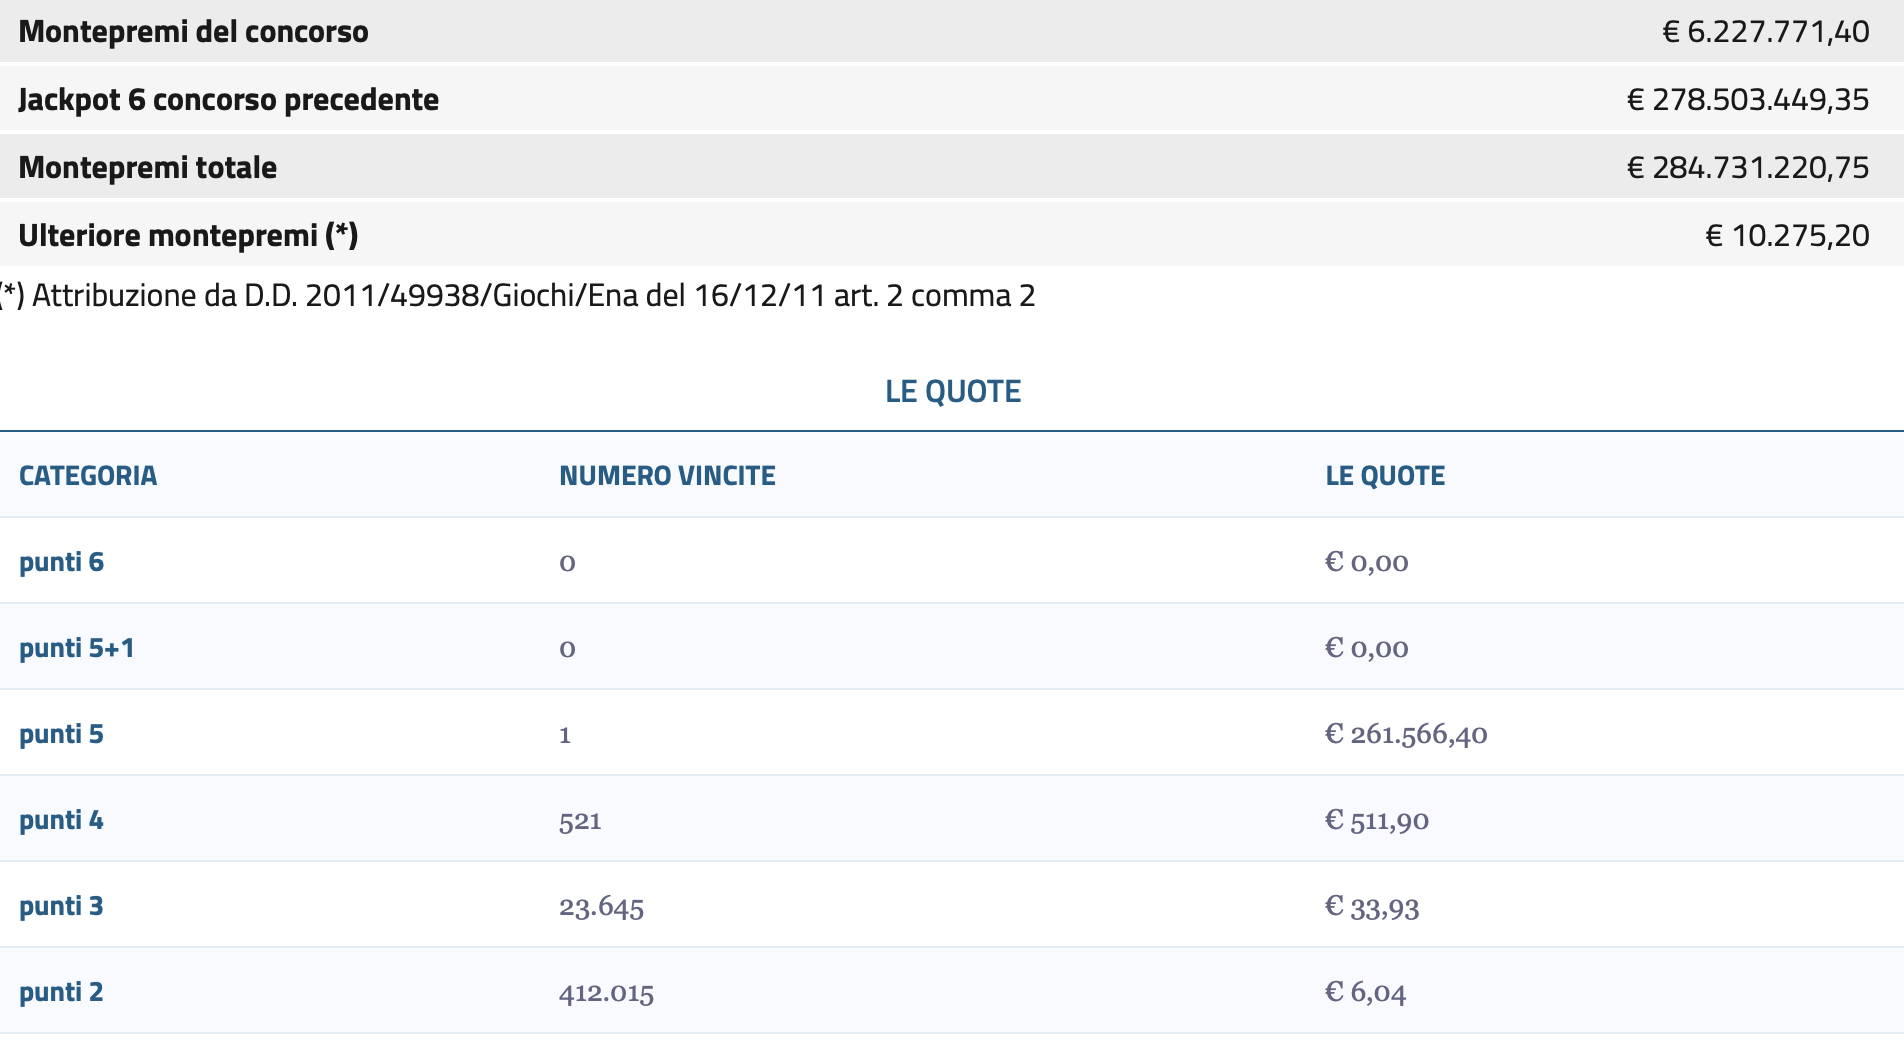Select the 'Montepremi del concorso' label

tap(193, 32)
